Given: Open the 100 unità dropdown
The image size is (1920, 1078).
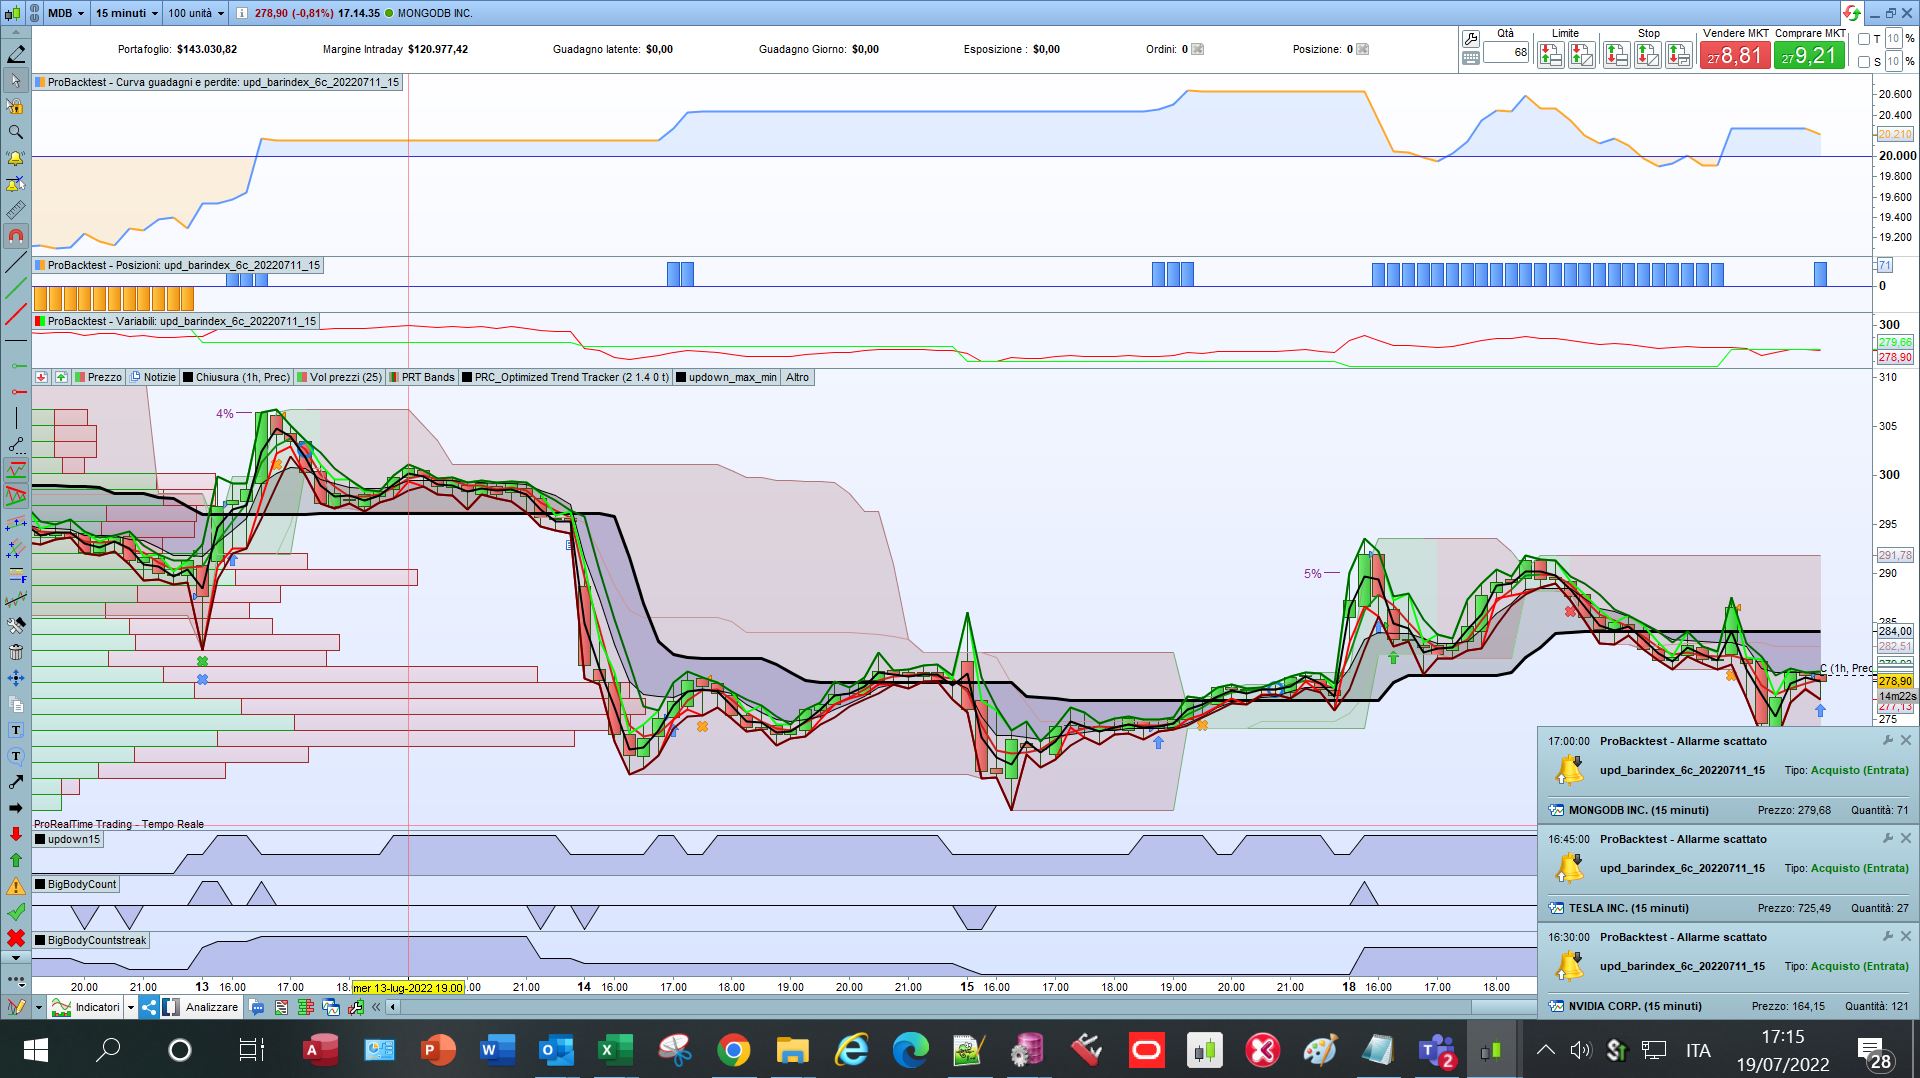Looking at the screenshot, I should tap(195, 13).
